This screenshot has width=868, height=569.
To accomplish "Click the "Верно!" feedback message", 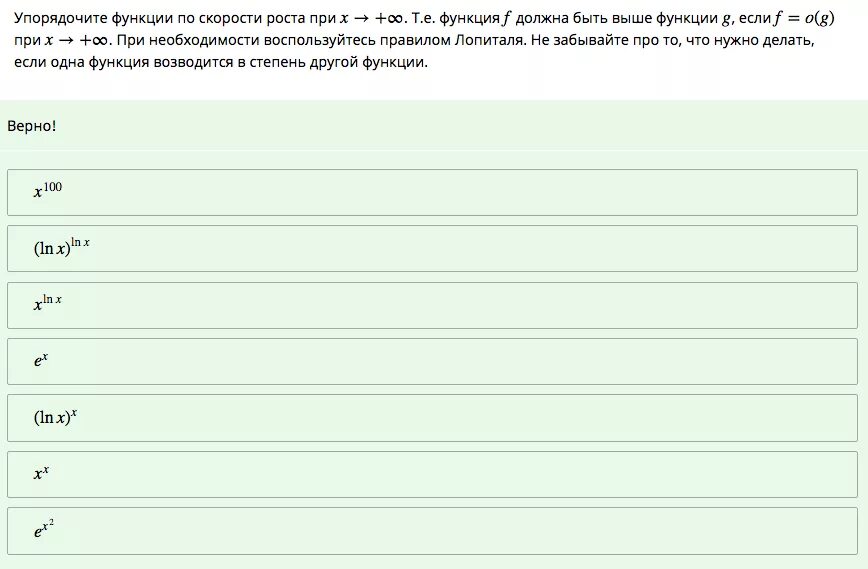I will 32,126.
